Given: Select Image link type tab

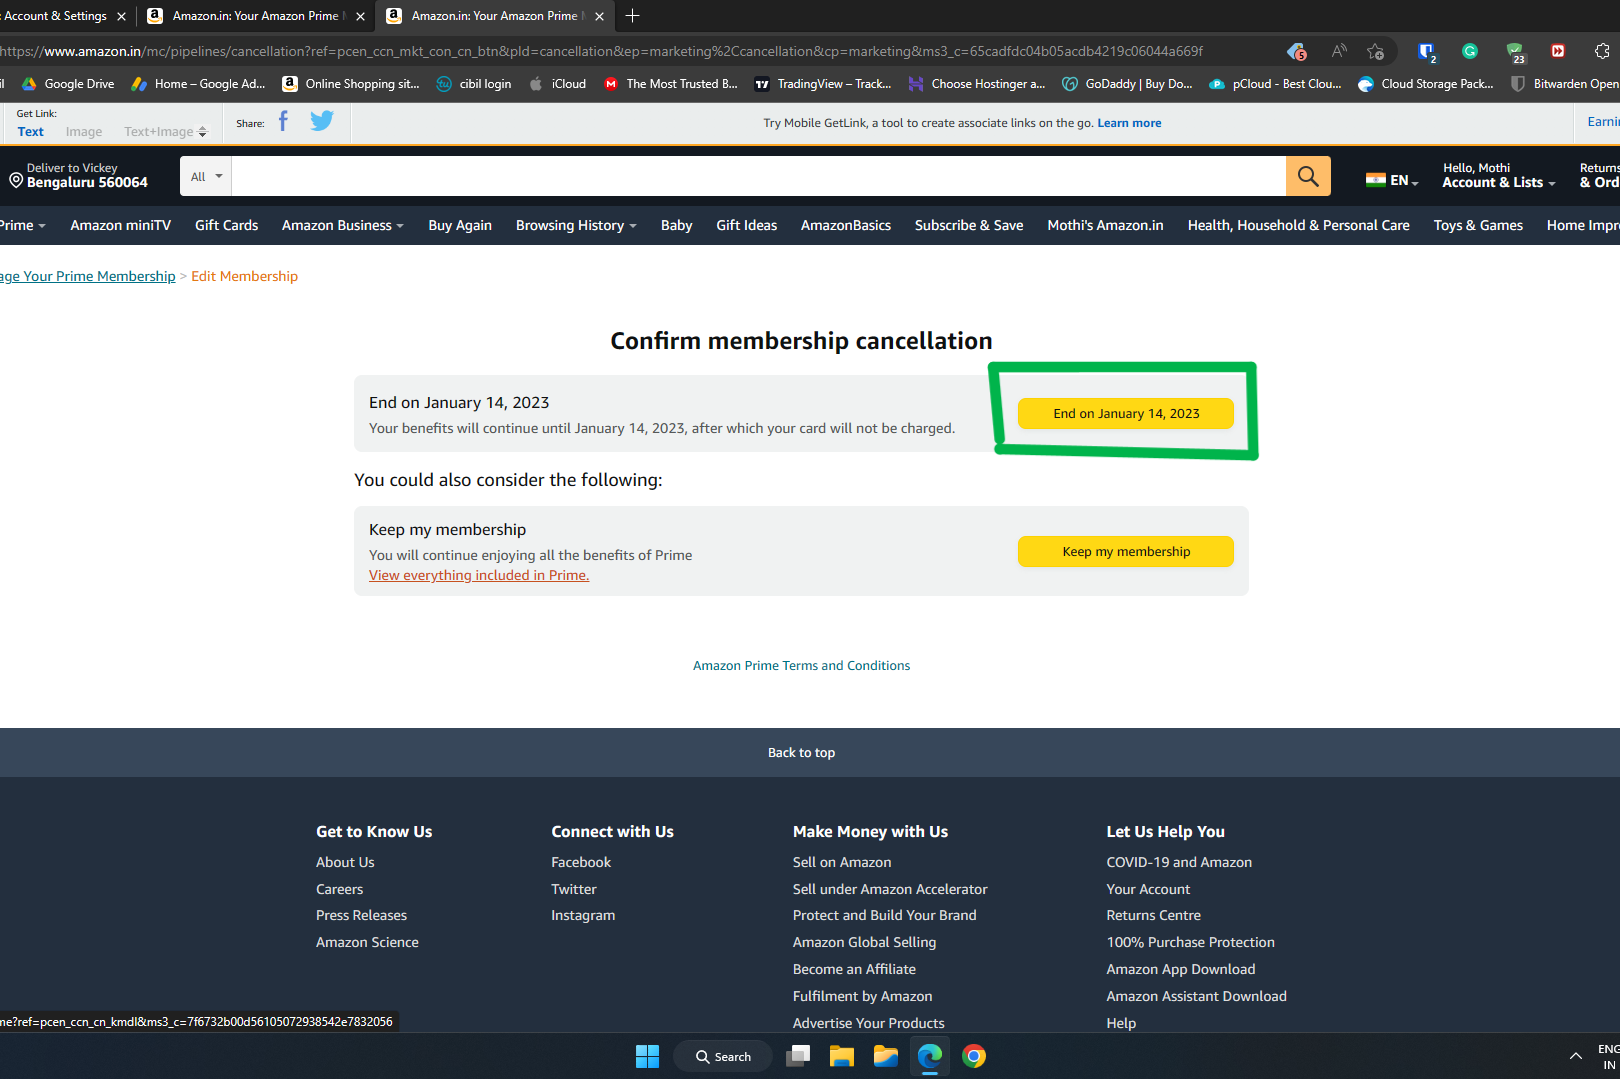Looking at the screenshot, I should coord(84,131).
